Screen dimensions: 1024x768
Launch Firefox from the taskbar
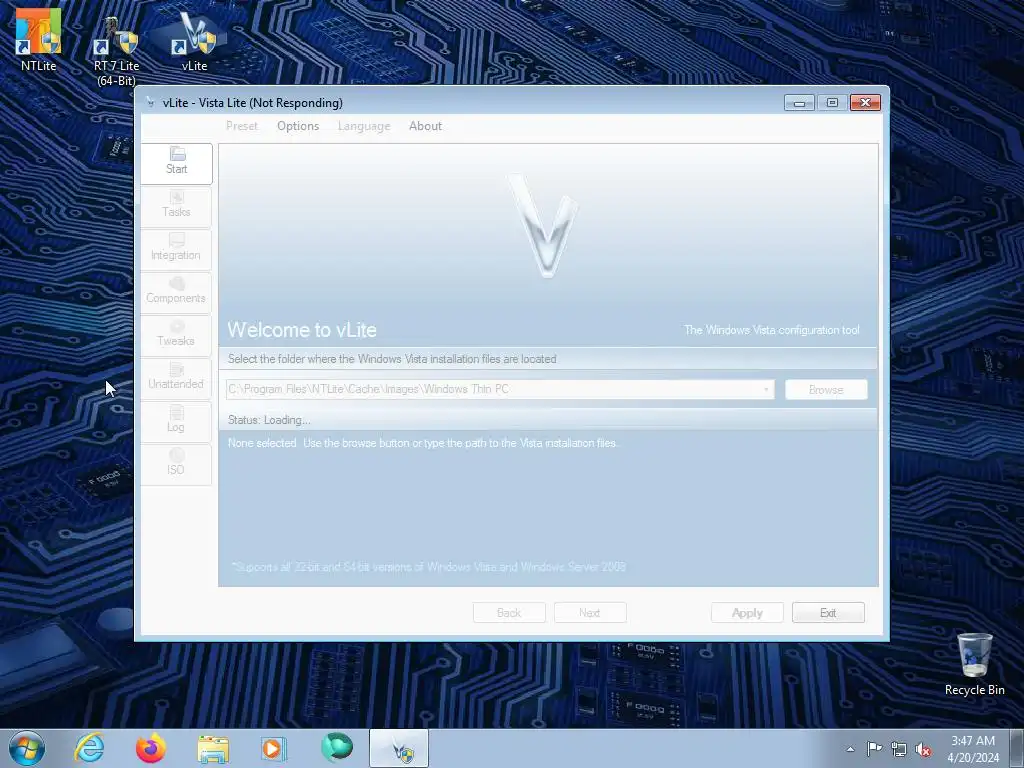(x=151, y=748)
